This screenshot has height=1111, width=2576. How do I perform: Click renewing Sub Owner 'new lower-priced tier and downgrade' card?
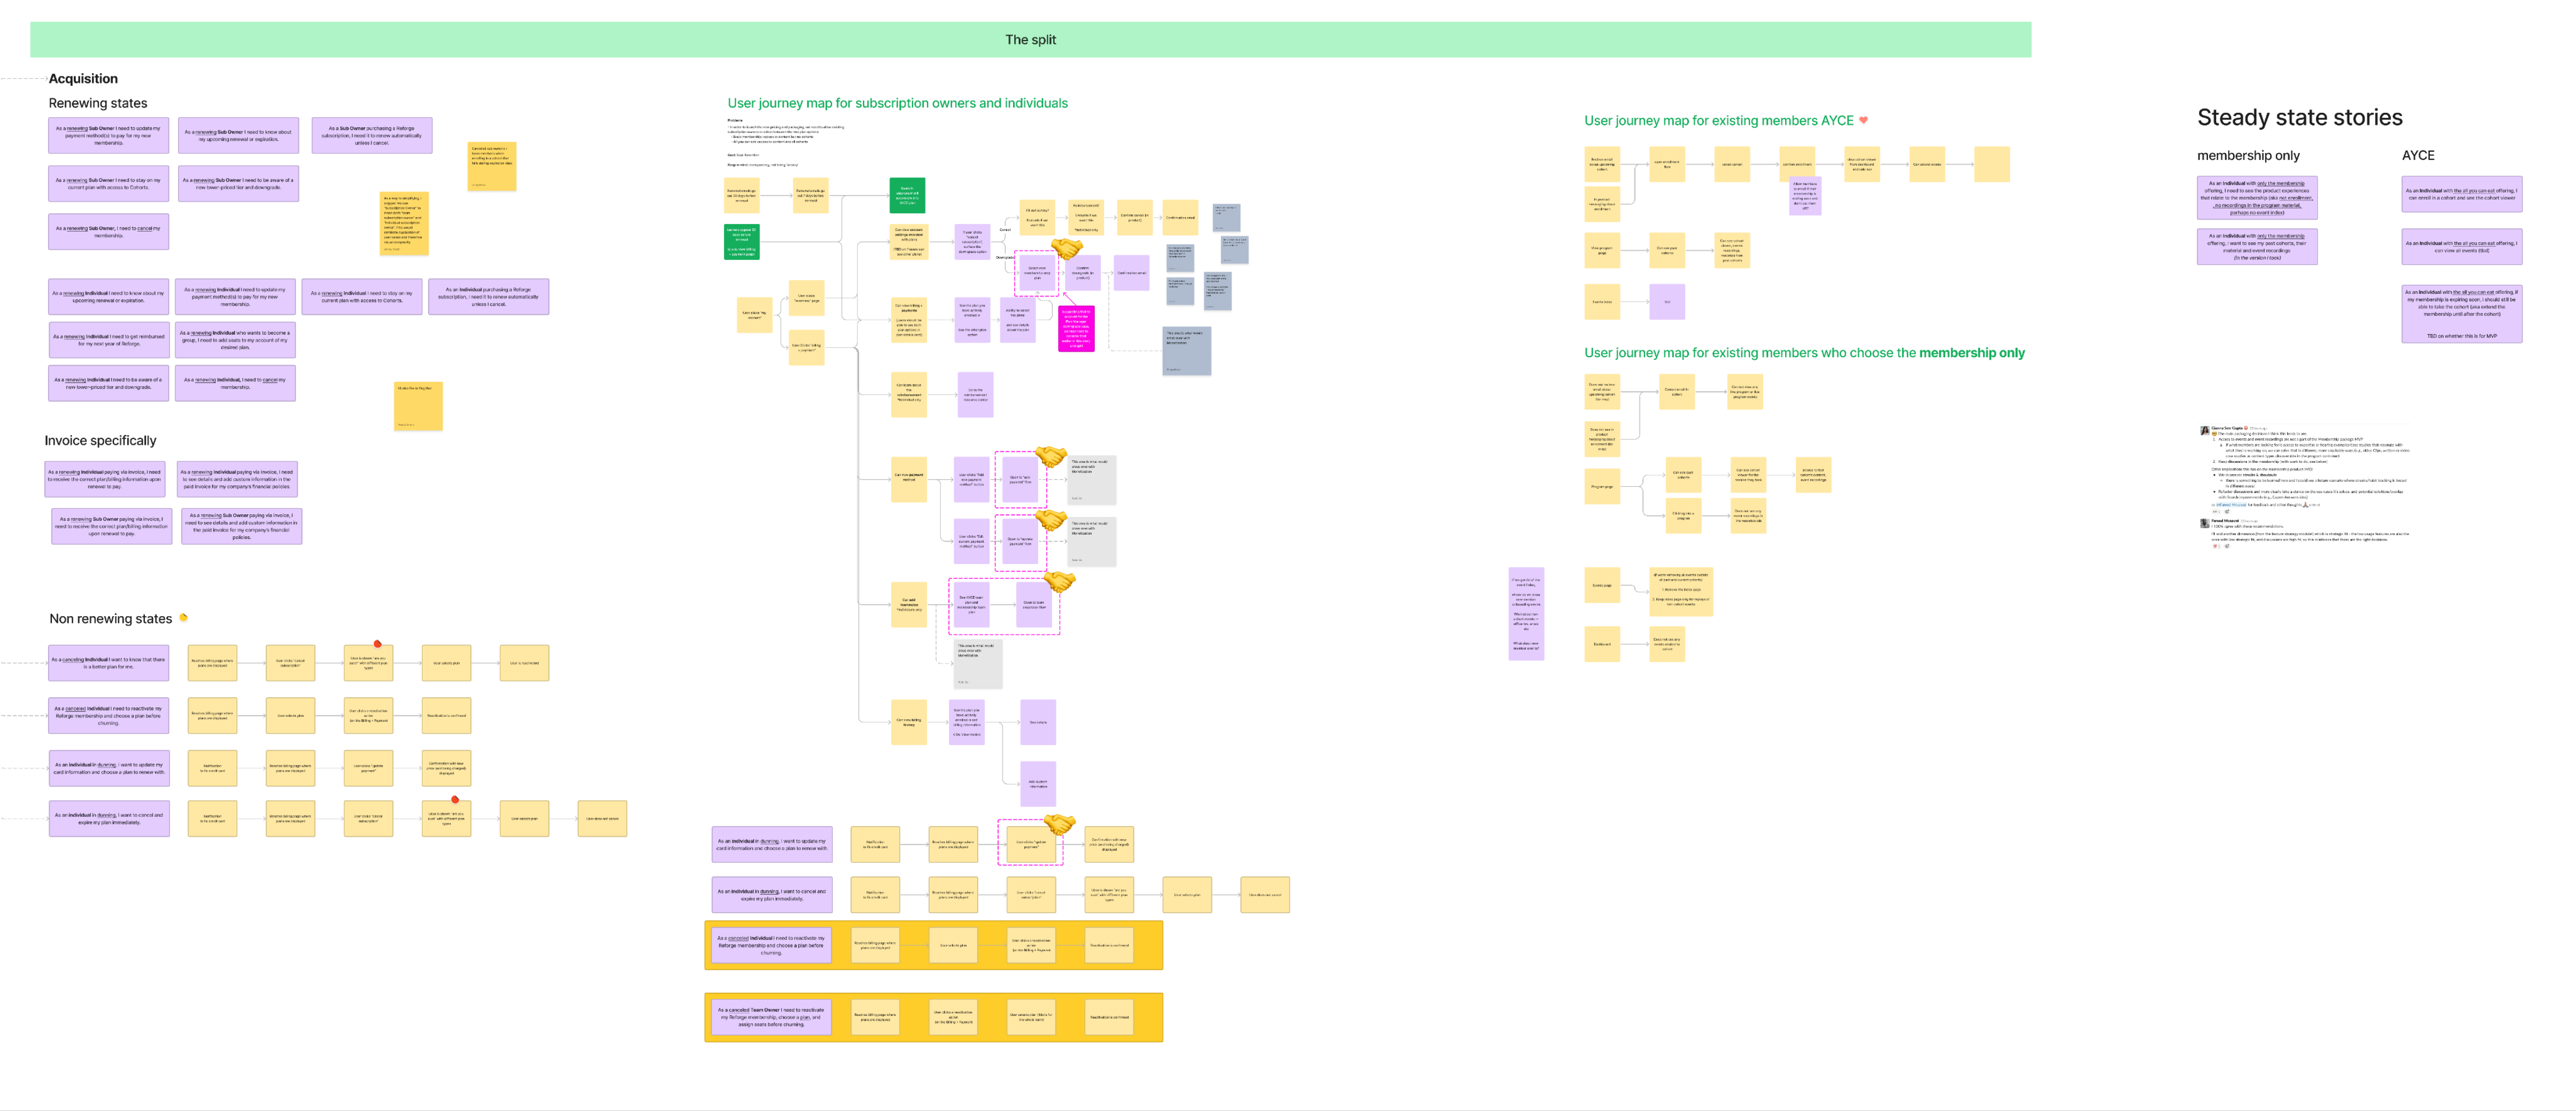(238, 184)
